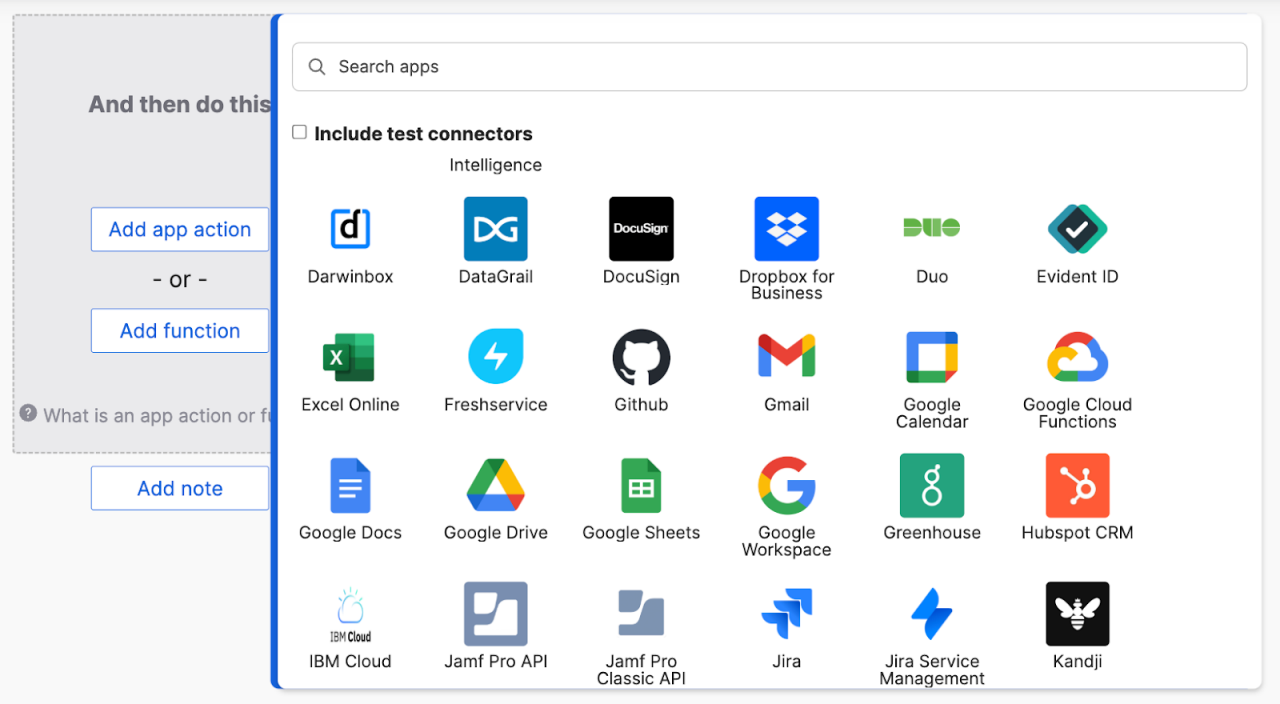Enable the Include test connectors checkbox
Screen dimensions: 1280x704
(299, 131)
